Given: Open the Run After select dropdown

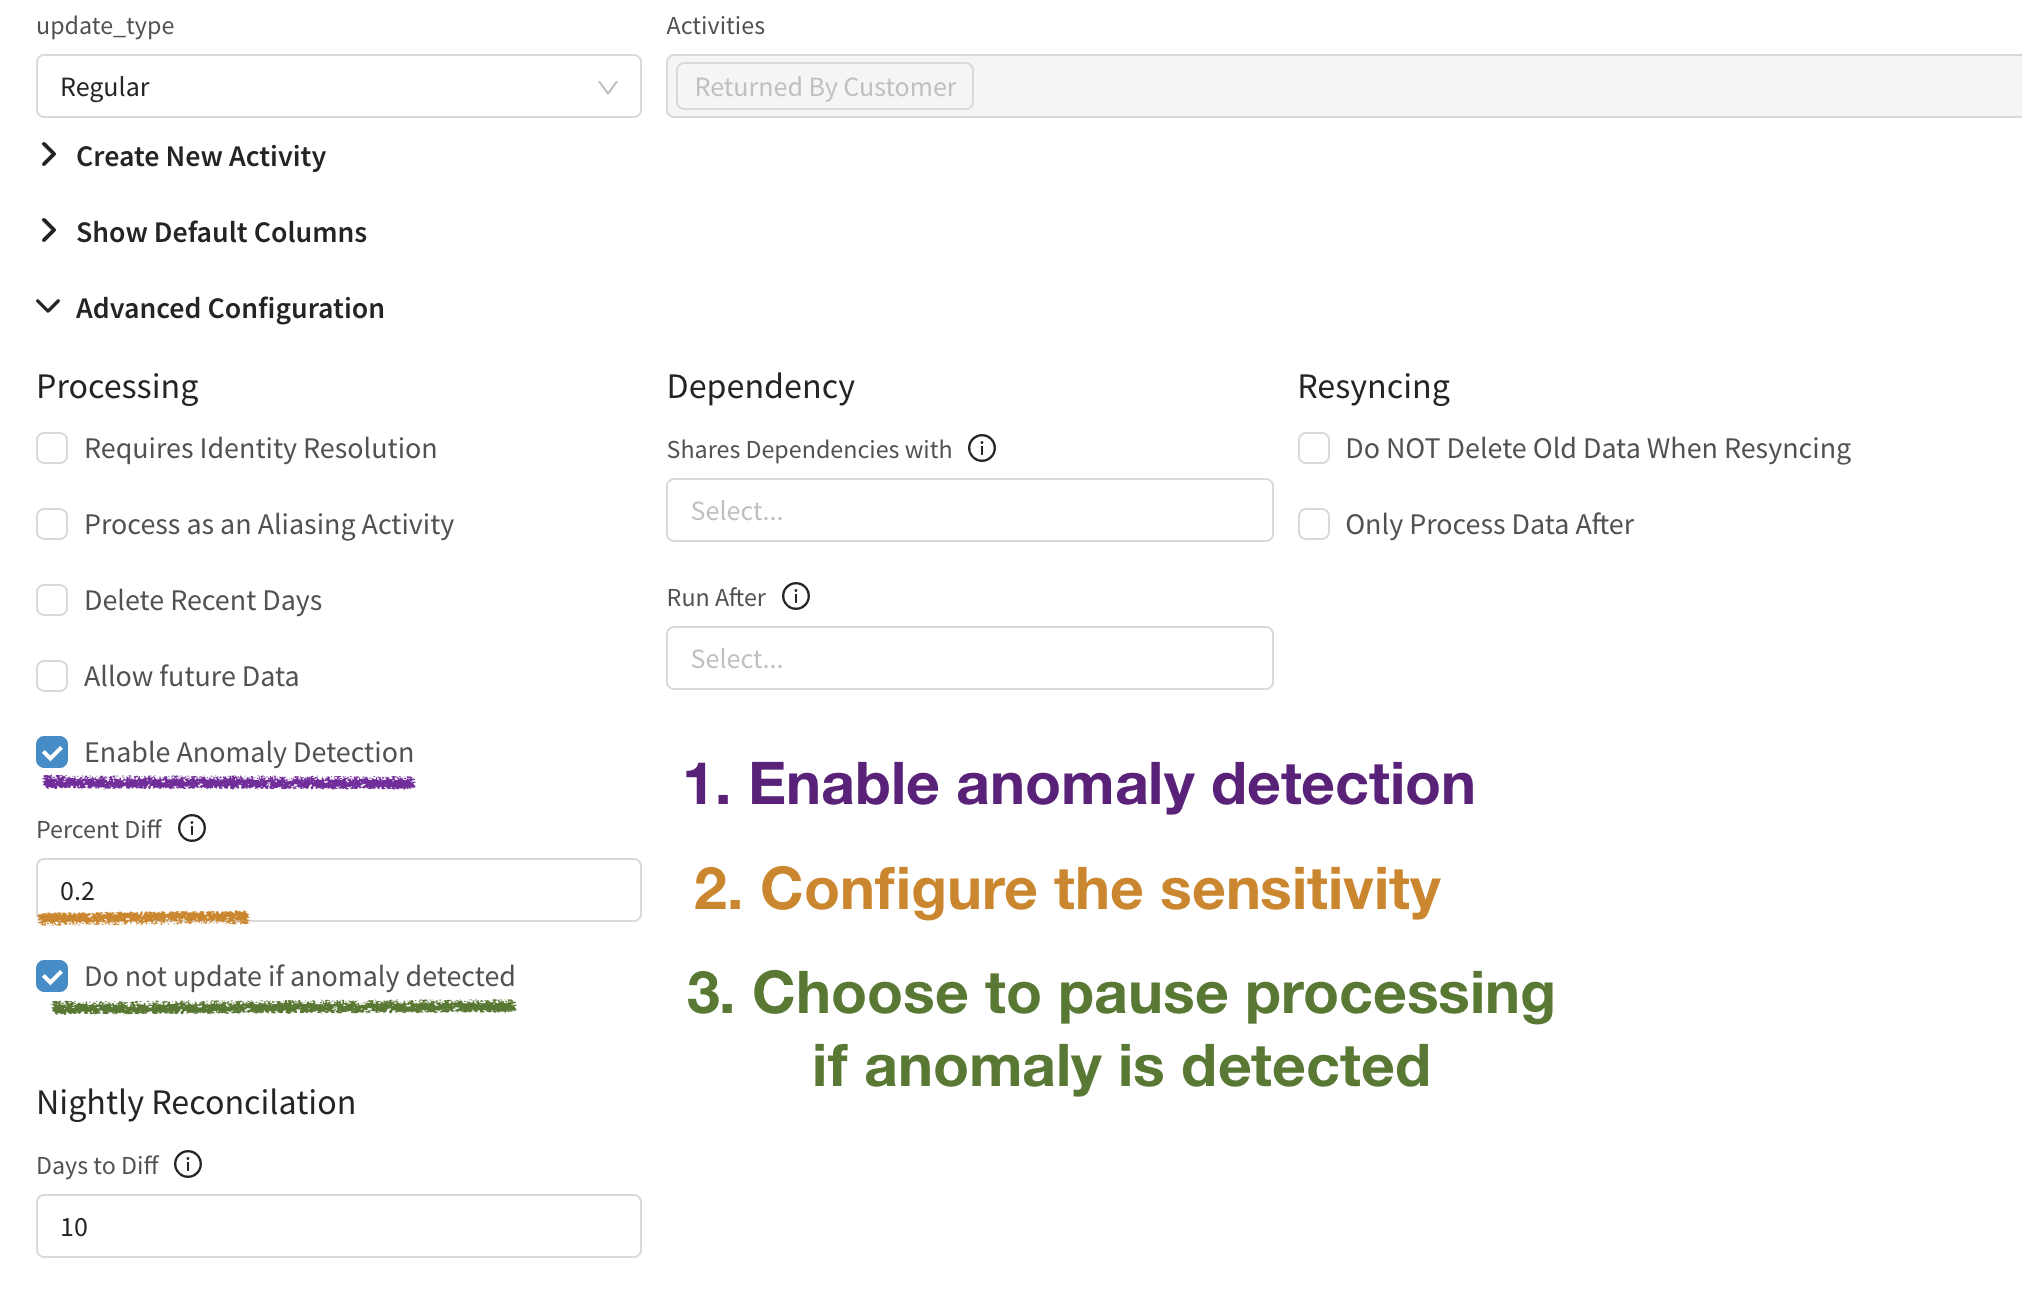Looking at the screenshot, I should (x=969, y=658).
